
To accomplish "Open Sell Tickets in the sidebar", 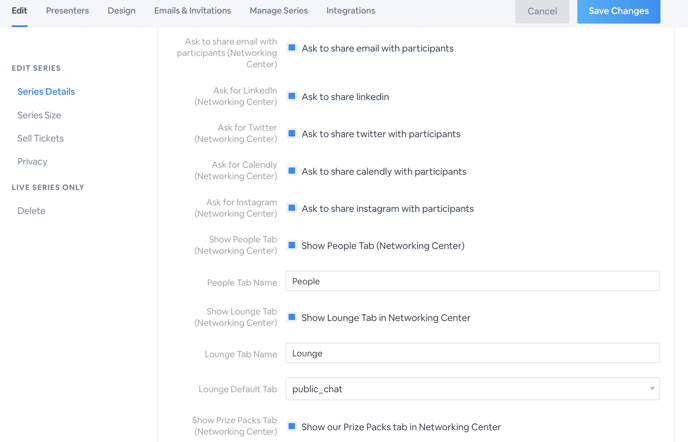I will [40, 138].
